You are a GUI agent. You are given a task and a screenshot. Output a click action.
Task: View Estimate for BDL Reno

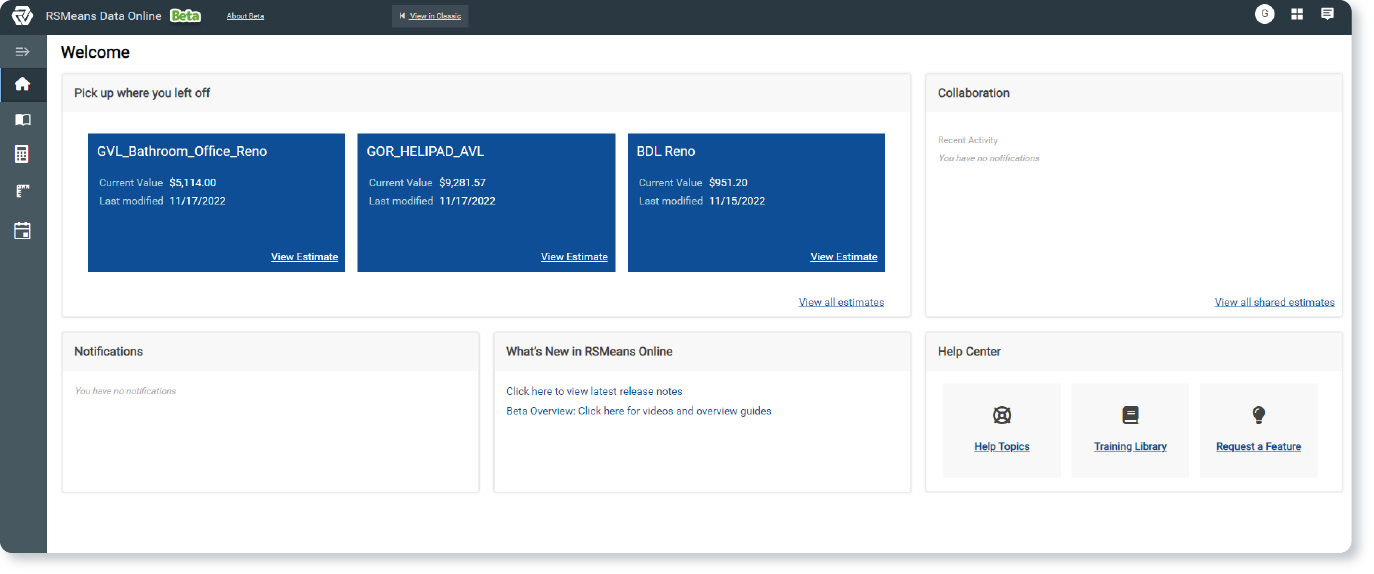844,257
